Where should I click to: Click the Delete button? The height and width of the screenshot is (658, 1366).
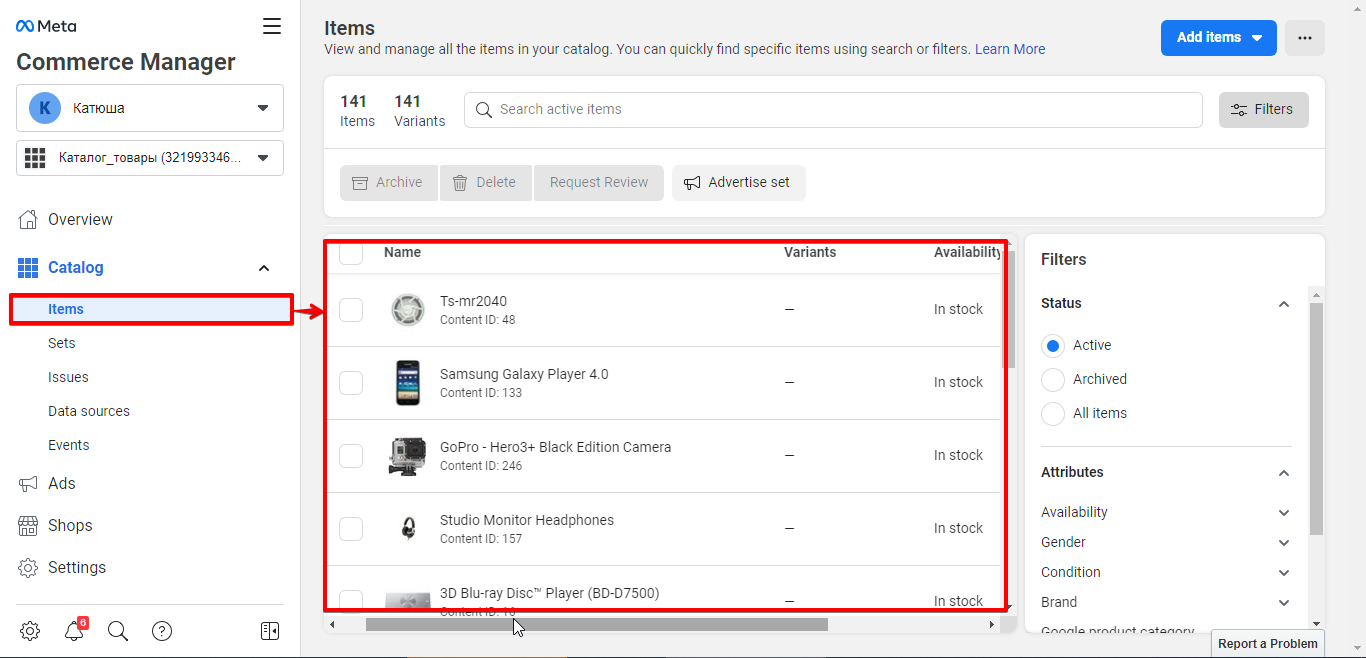click(x=485, y=182)
